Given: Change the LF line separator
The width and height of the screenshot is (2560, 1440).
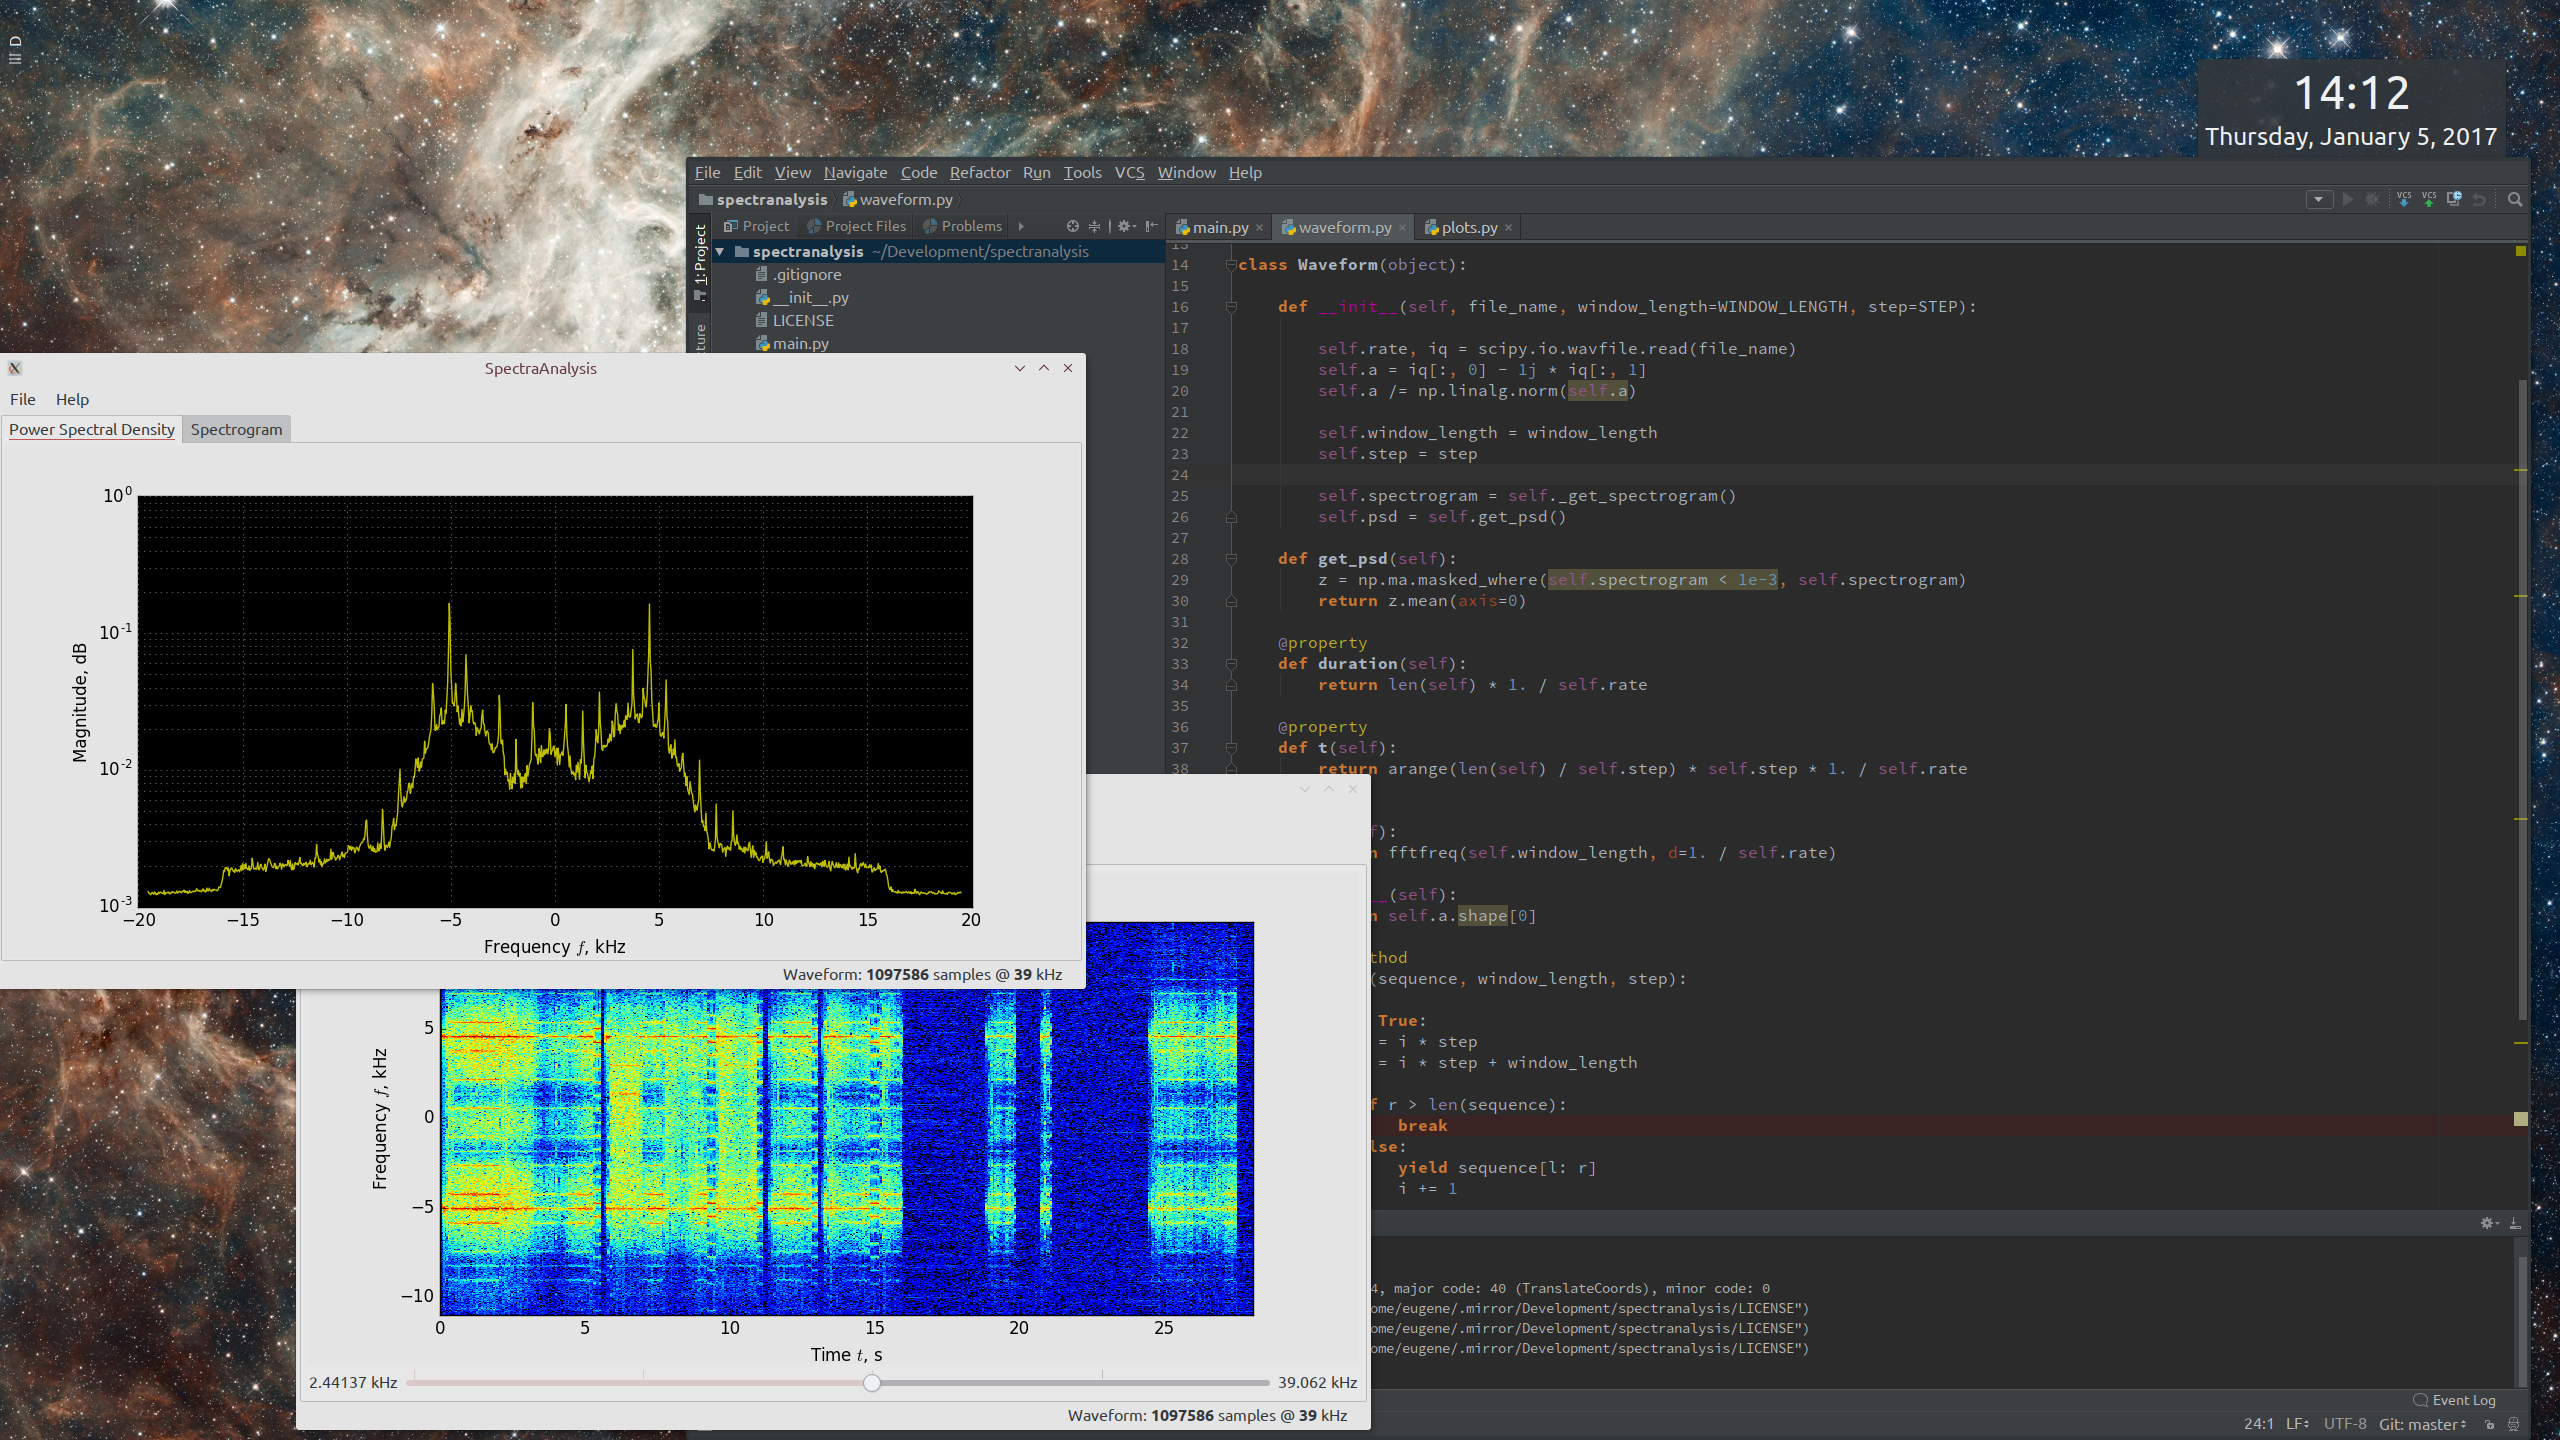Looking at the screenshot, I should 2298,1424.
